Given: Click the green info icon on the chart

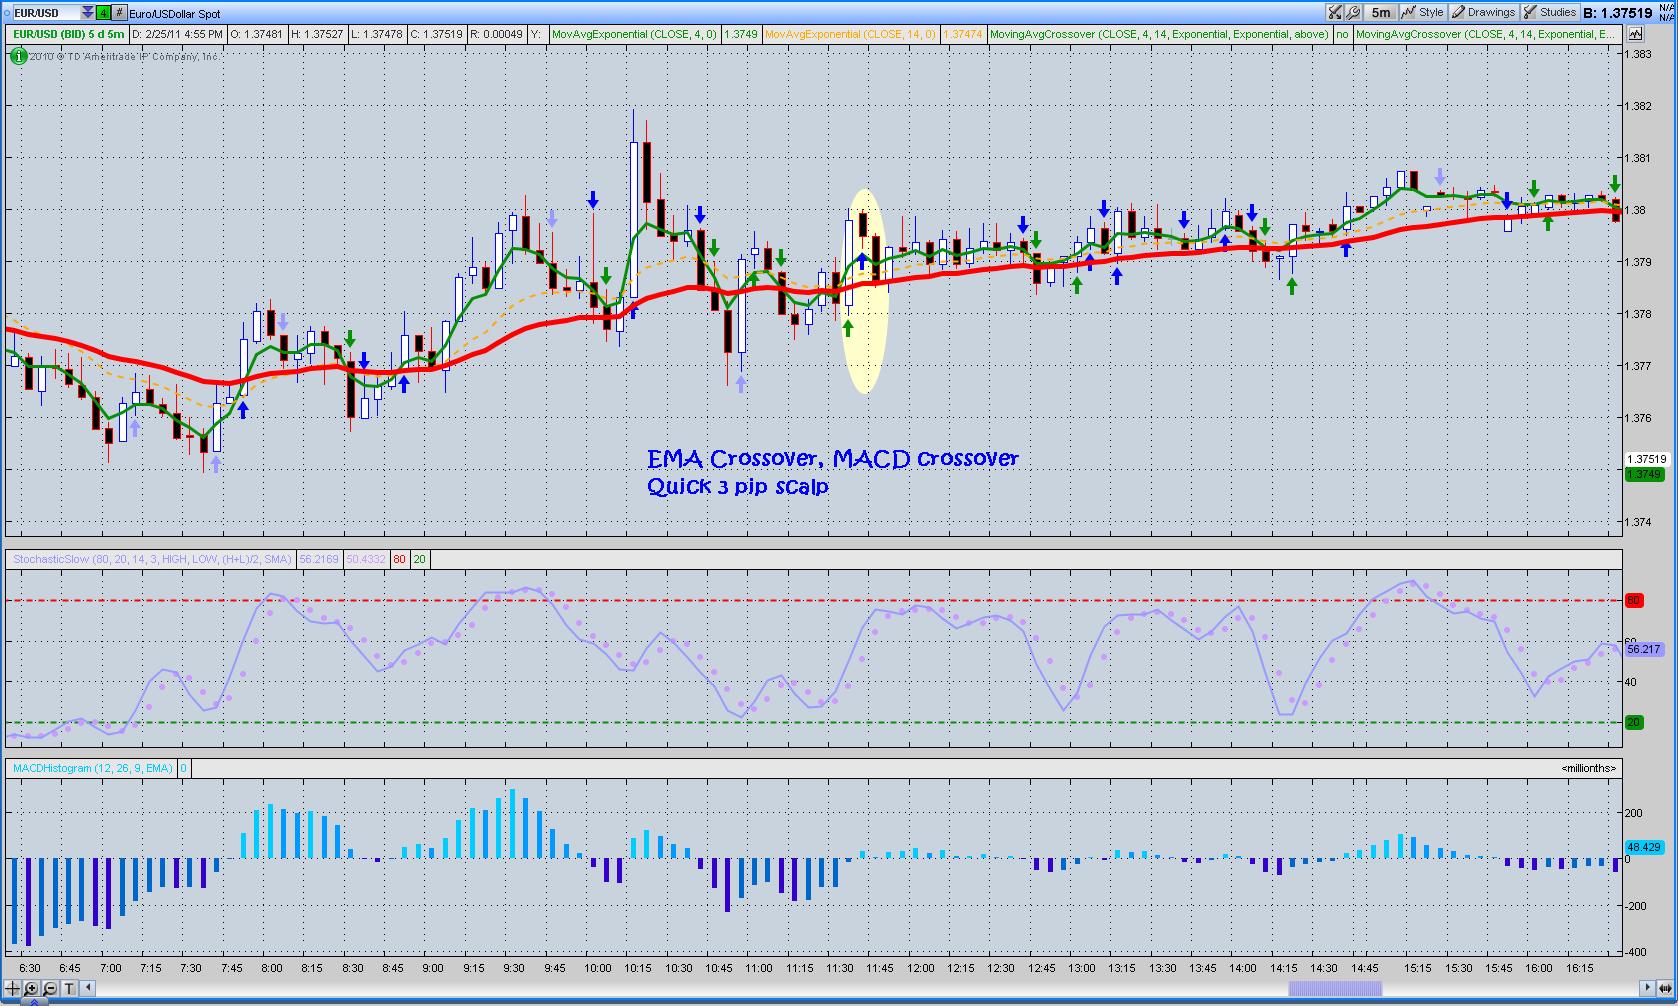Looking at the screenshot, I should 18,56.
